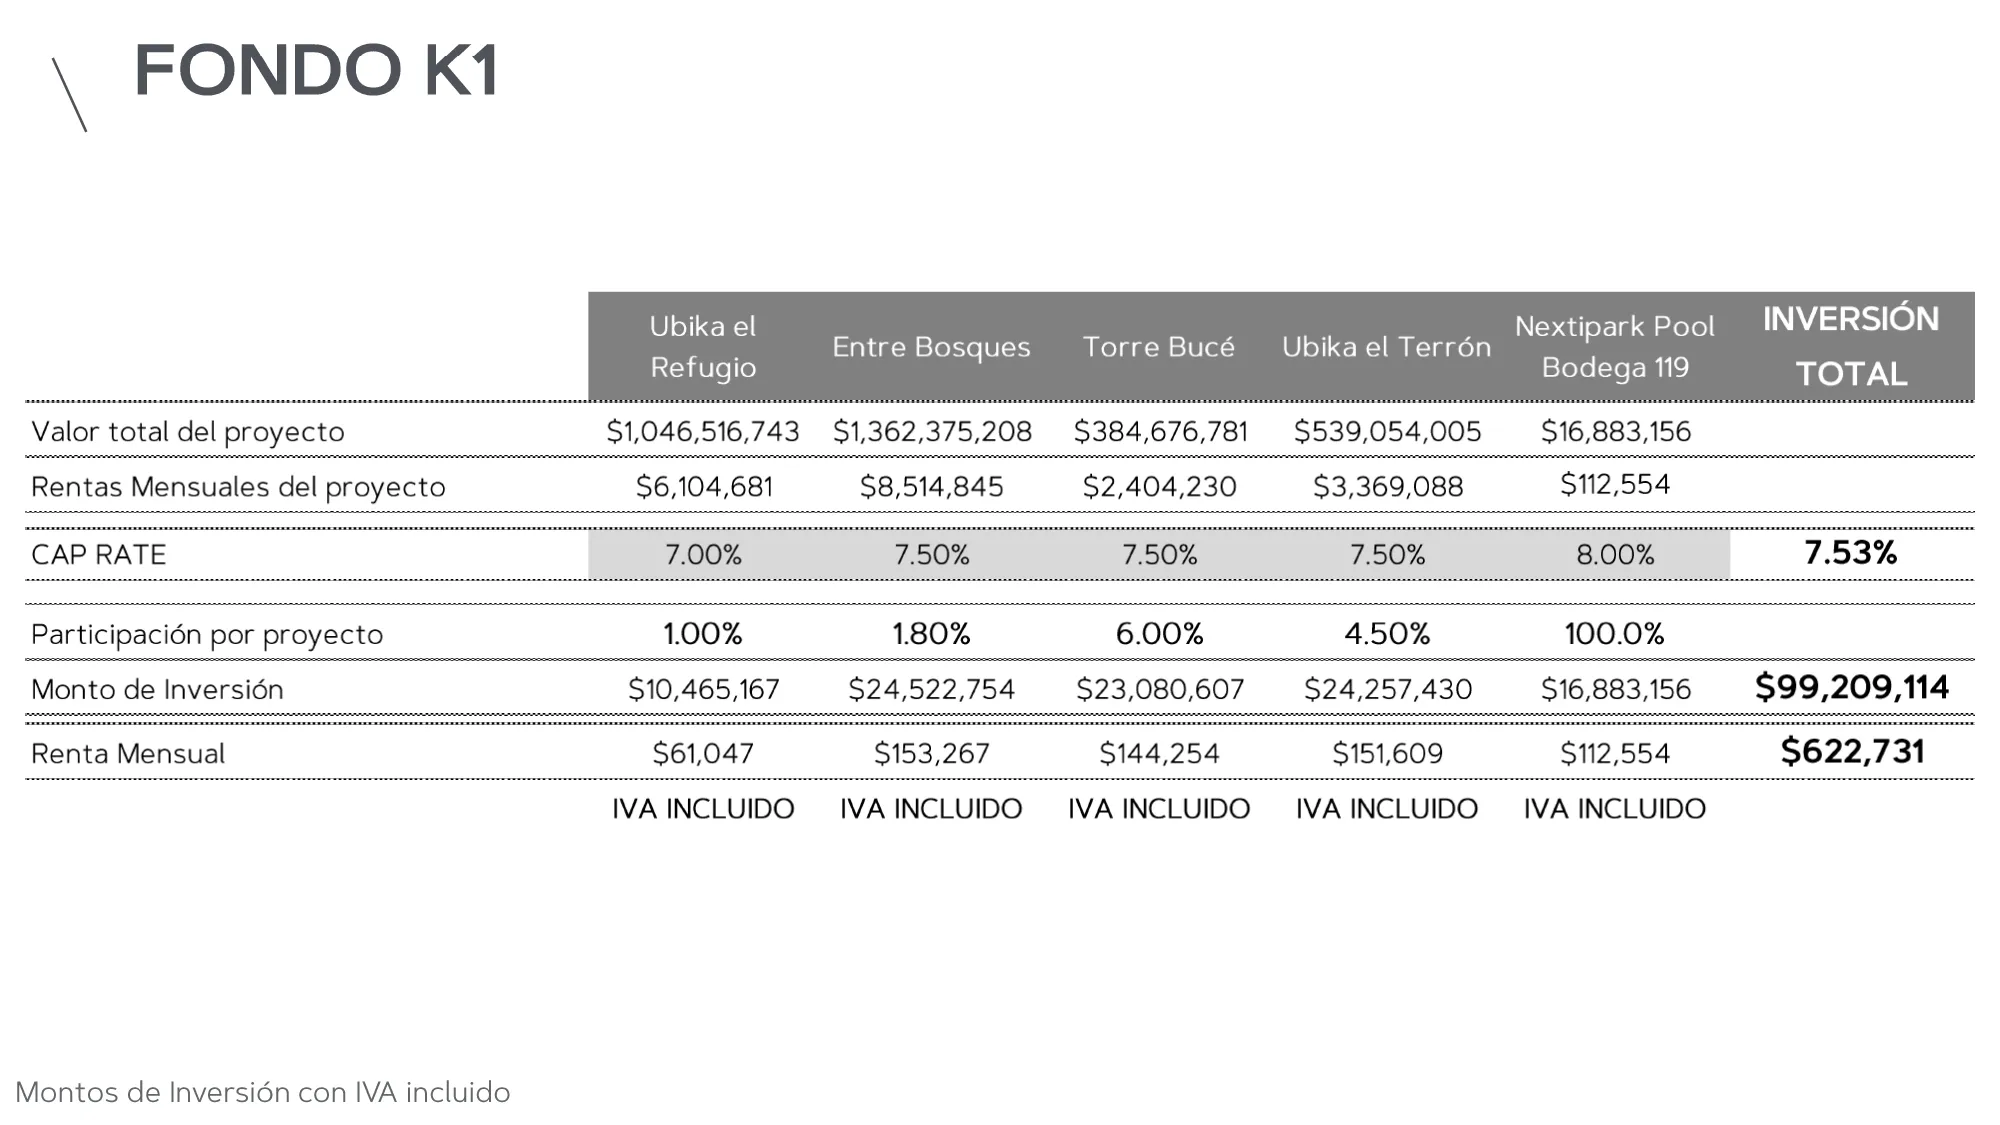Click the Rentas Mensuales del proyecto label
The image size is (2000, 1125).
click(238, 487)
